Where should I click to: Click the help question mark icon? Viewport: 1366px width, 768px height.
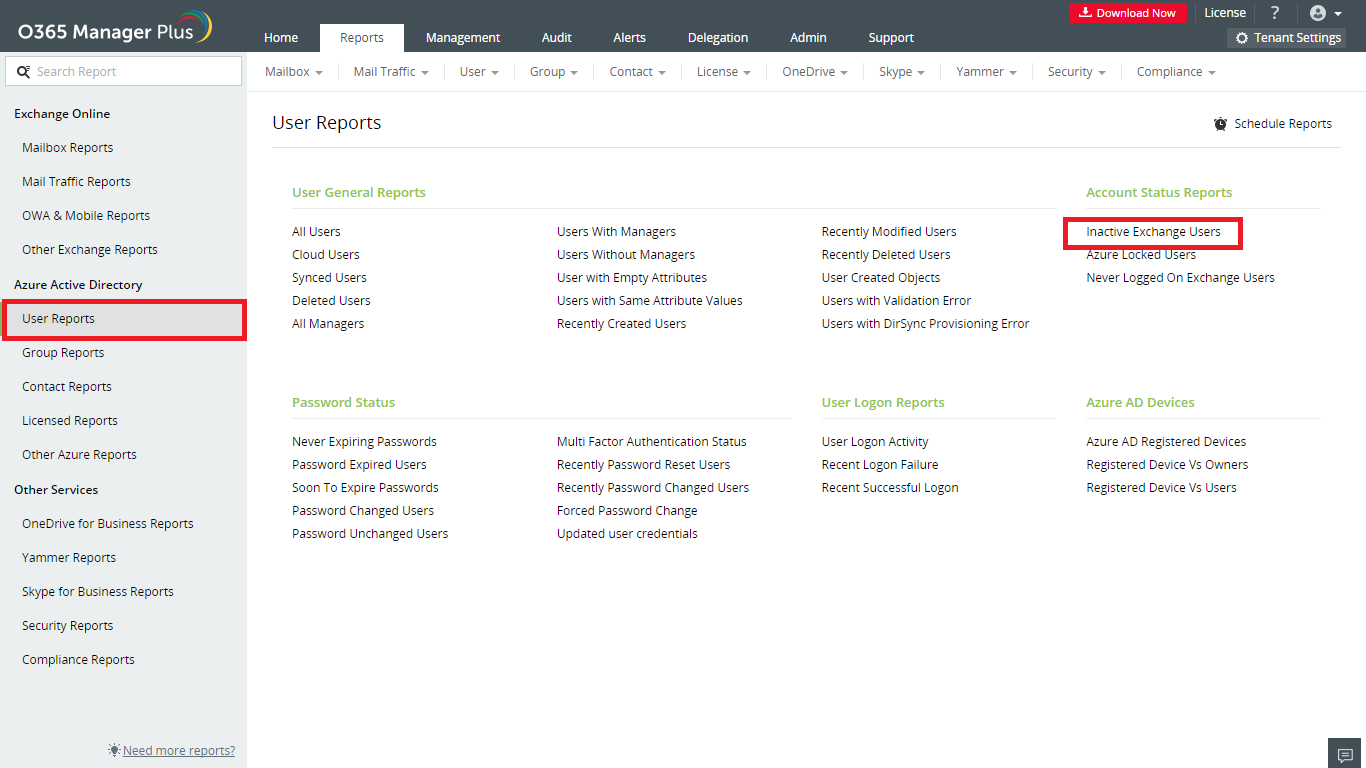pyautogui.click(x=1275, y=13)
